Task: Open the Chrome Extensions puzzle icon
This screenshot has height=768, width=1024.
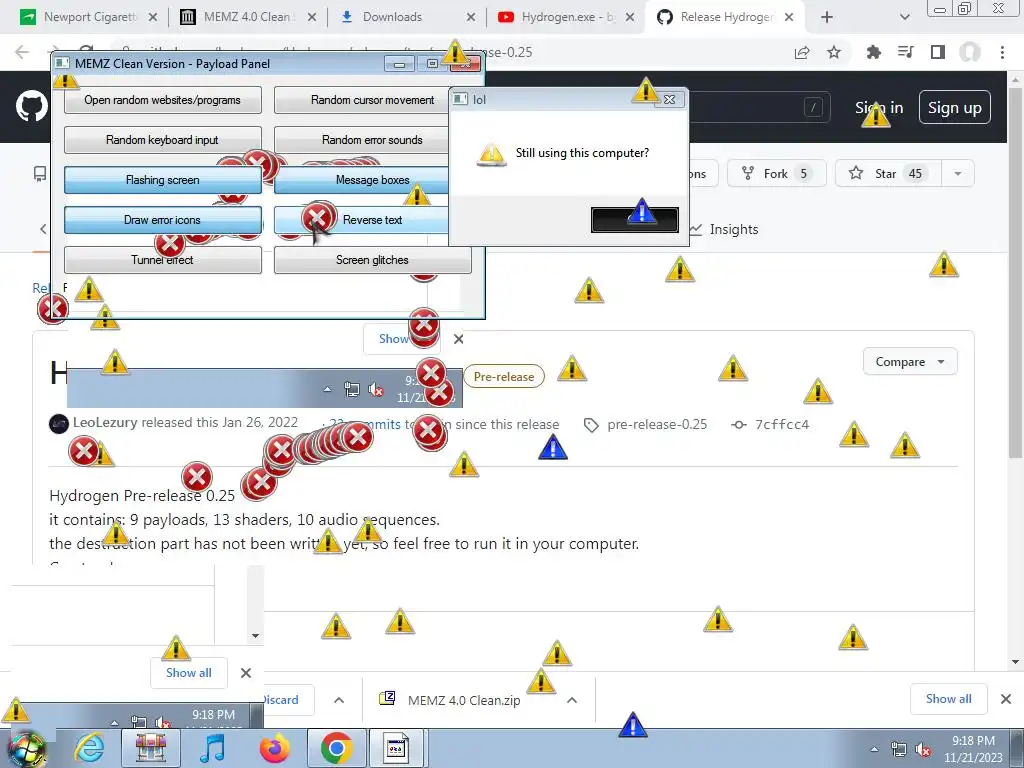Action: [x=873, y=52]
